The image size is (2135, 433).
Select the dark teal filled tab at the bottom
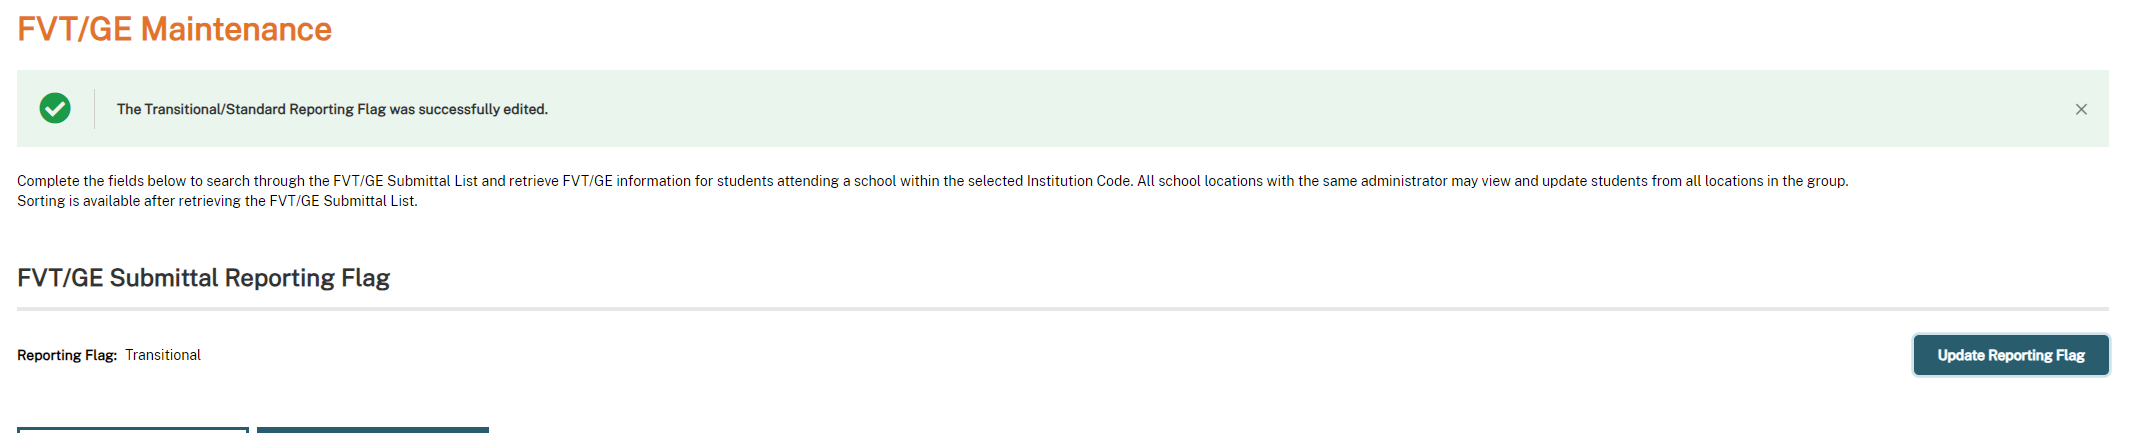(372, 429)
